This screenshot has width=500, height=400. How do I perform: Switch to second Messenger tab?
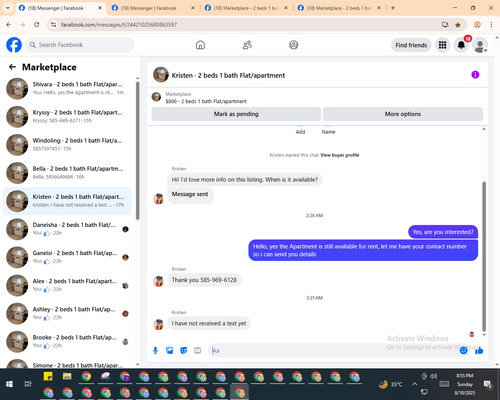pyautogui.click(x=153, y=8)
